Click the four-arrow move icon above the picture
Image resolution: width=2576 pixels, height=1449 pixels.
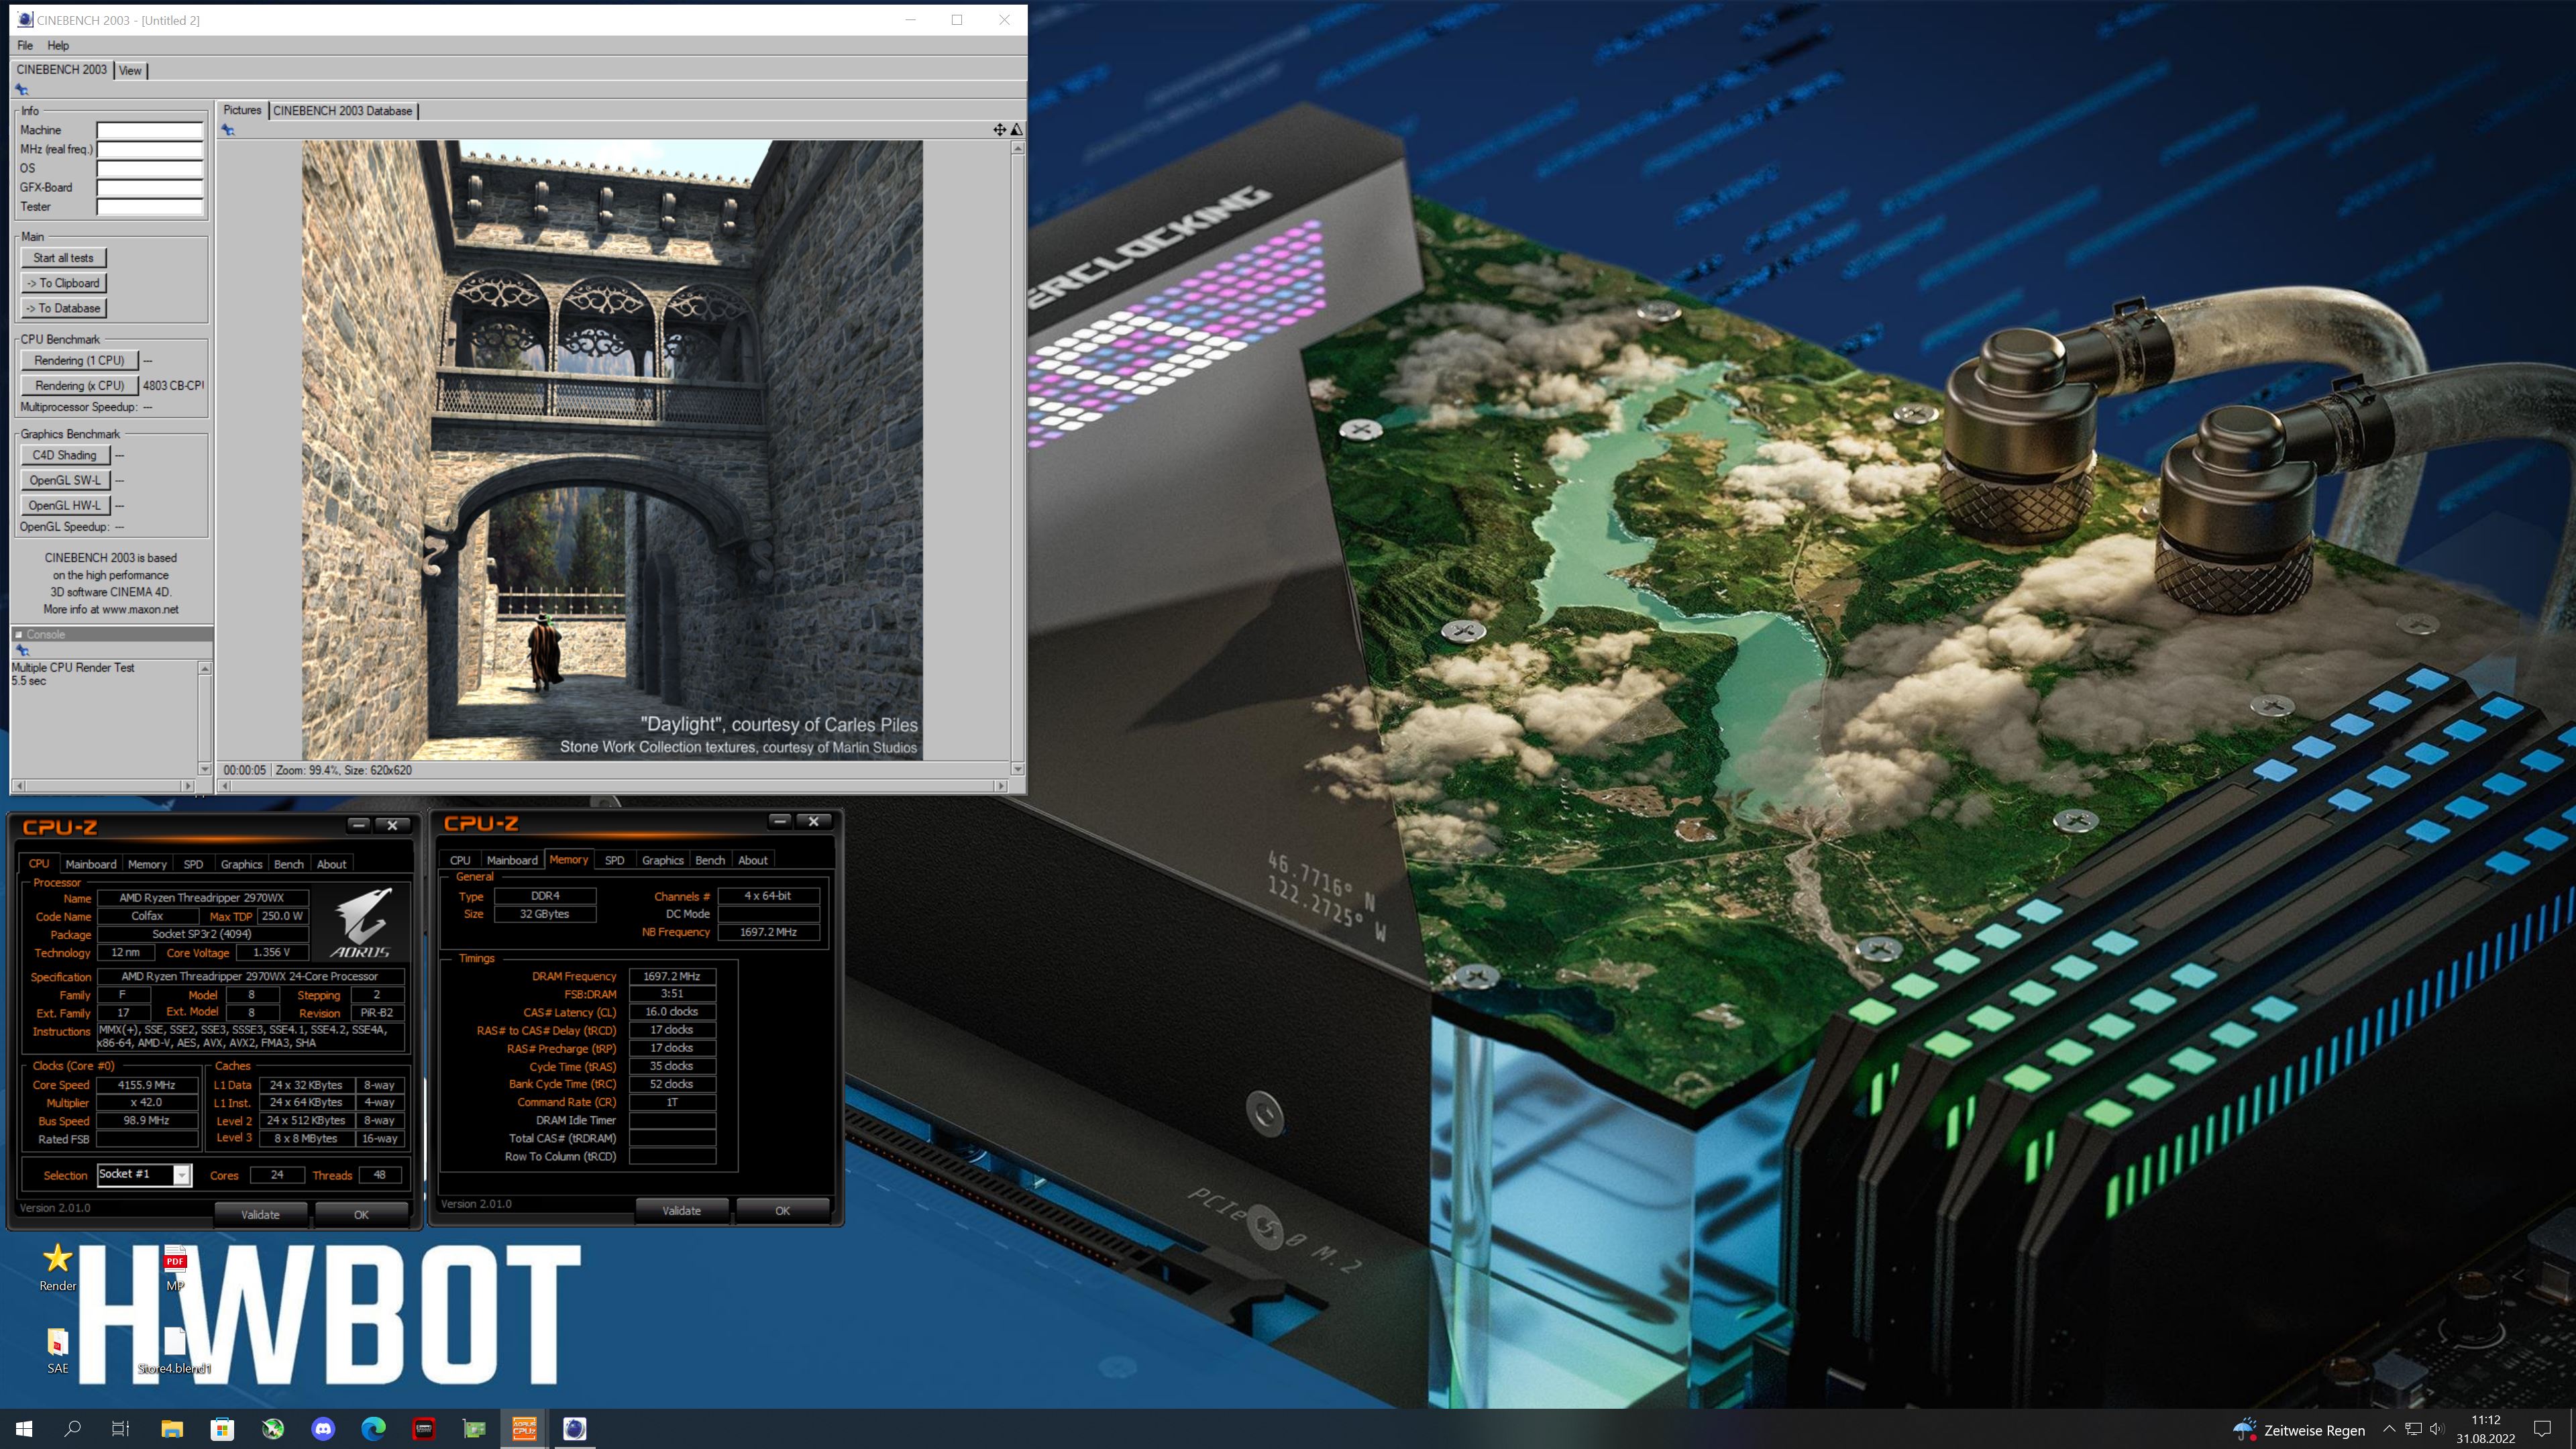click(999, 129)
